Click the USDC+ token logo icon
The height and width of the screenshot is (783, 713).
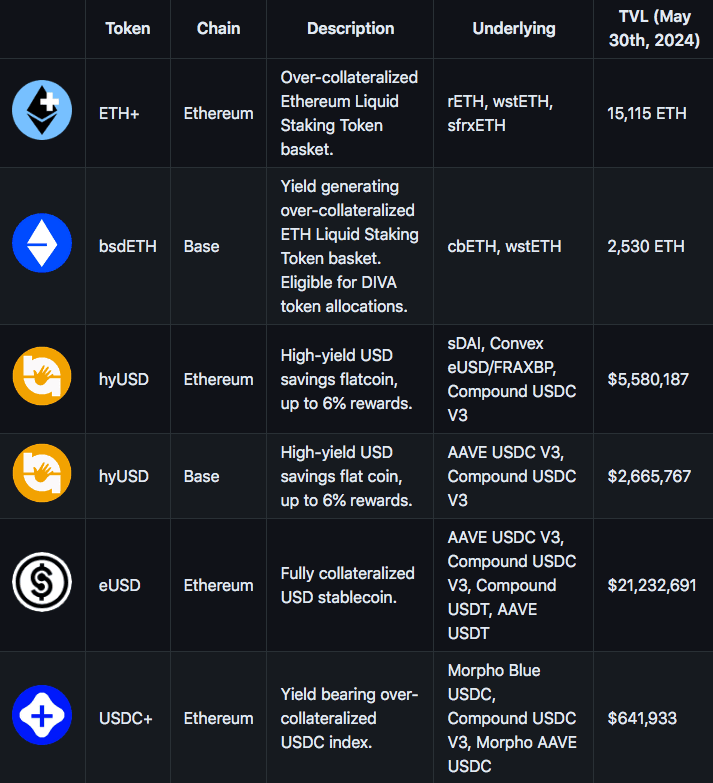coord(42,716)
